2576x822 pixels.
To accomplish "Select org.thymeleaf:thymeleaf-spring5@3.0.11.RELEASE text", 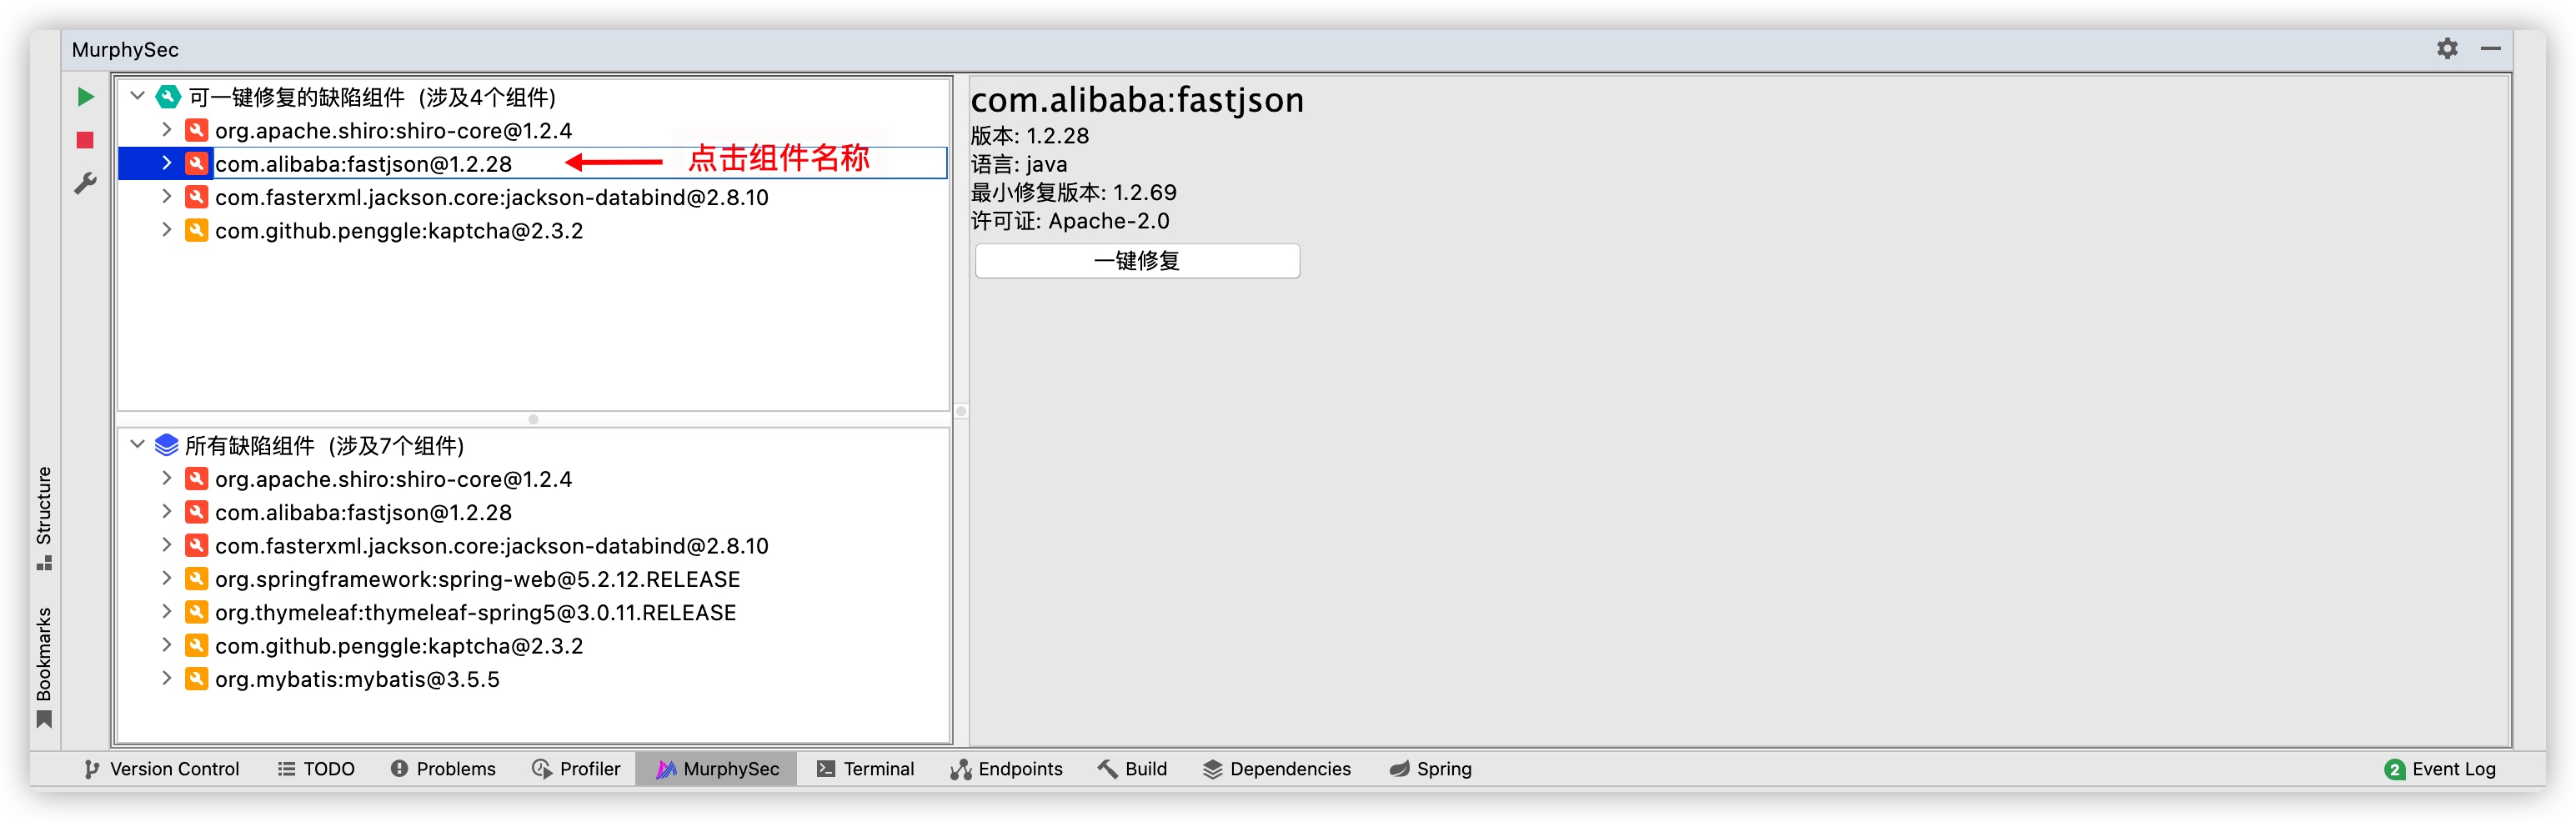I will point(476,612).
